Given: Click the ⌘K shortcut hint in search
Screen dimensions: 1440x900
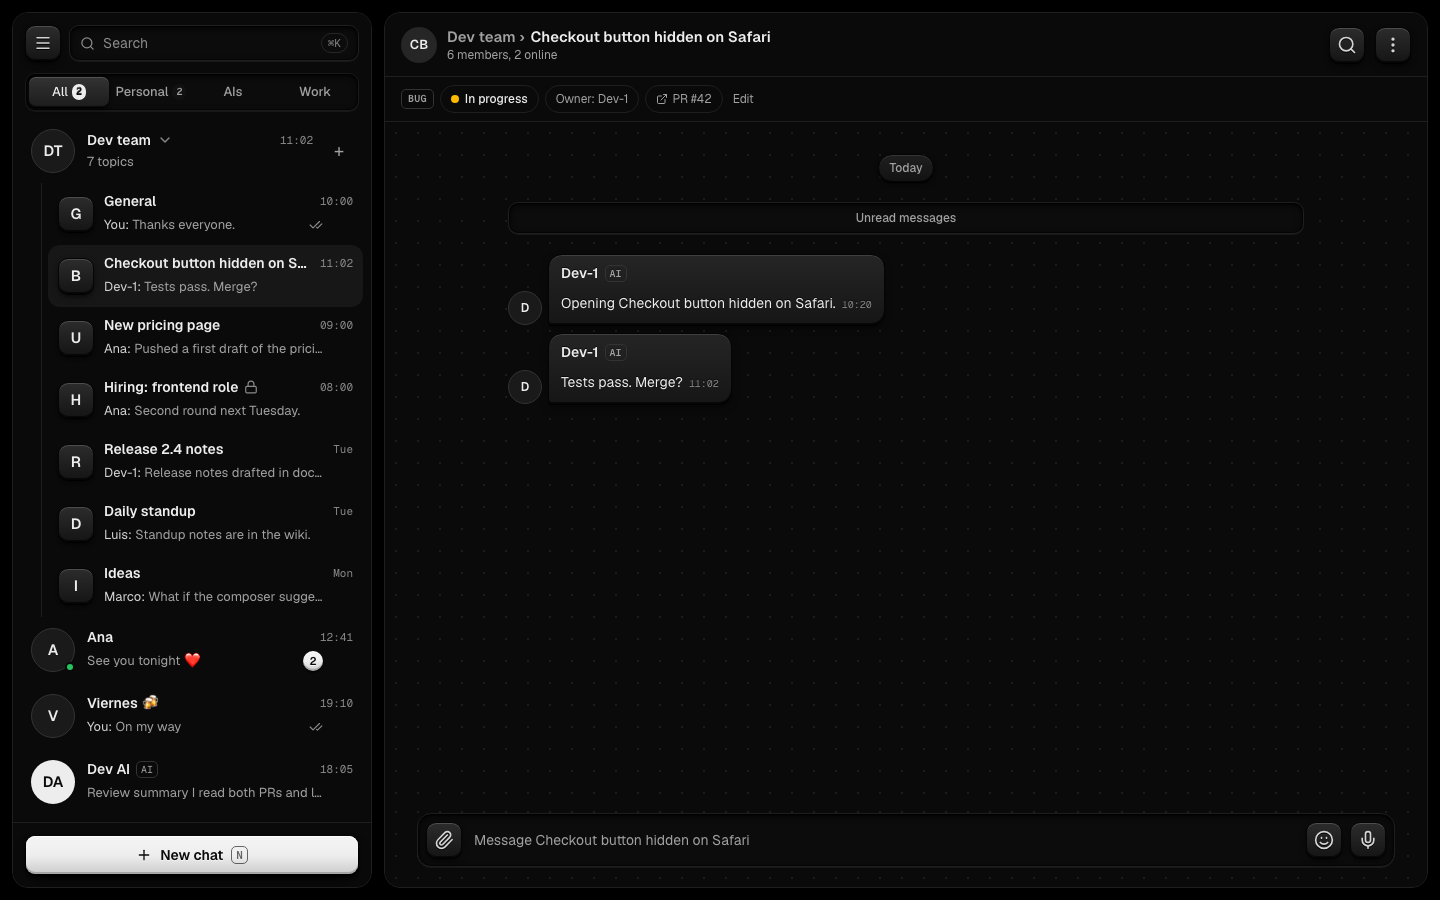Looking at the screenshot, I should pos(334,43).
